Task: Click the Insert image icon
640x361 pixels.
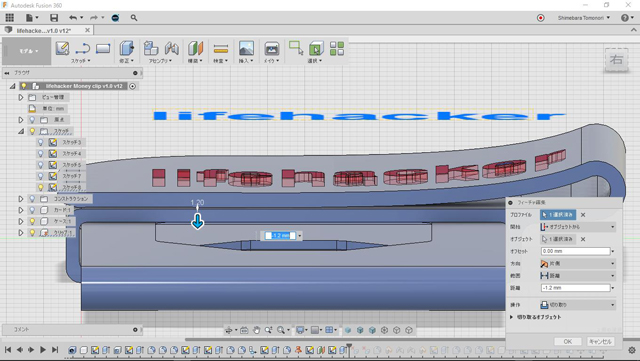Action: [x=246, y=48]
